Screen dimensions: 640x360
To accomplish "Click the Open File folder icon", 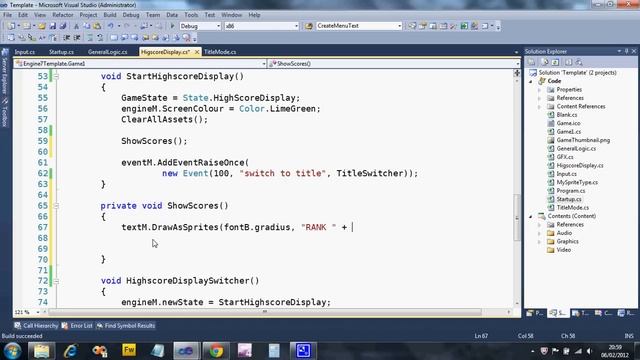I will coord(42,26).
